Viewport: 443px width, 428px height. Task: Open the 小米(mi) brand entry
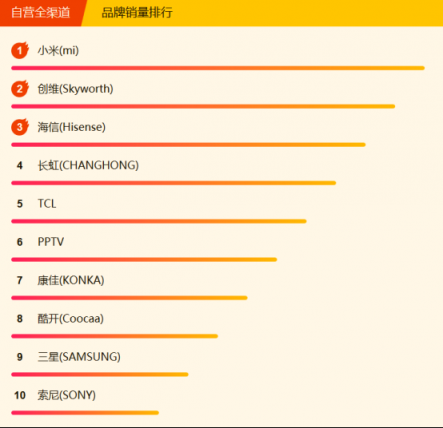pyautogui.click(x=58, y=51)
